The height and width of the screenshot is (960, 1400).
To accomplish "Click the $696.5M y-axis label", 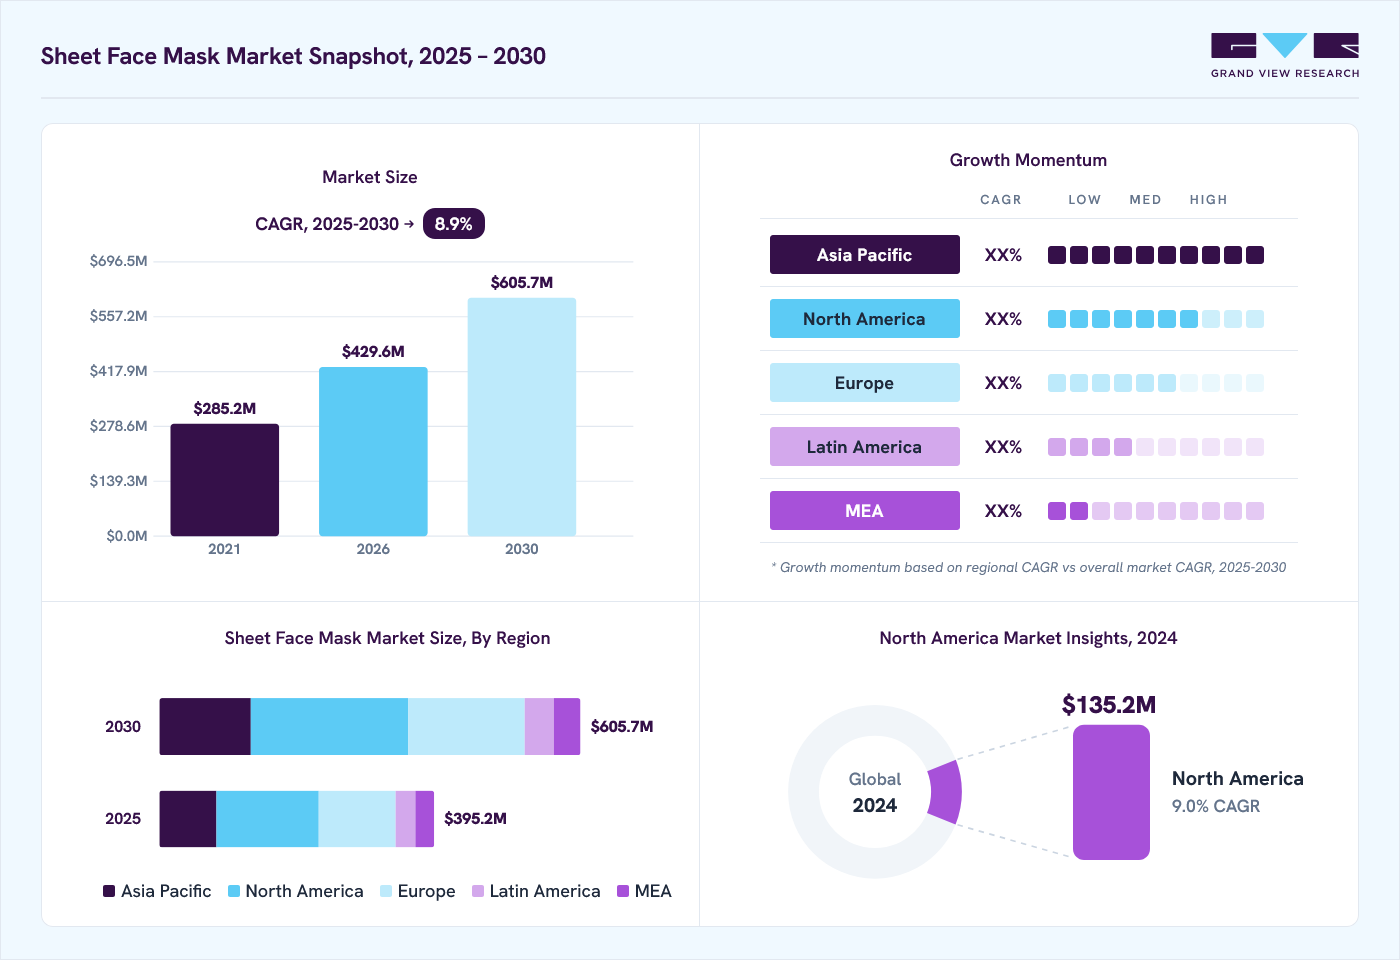I will click(x=119, y=261).
